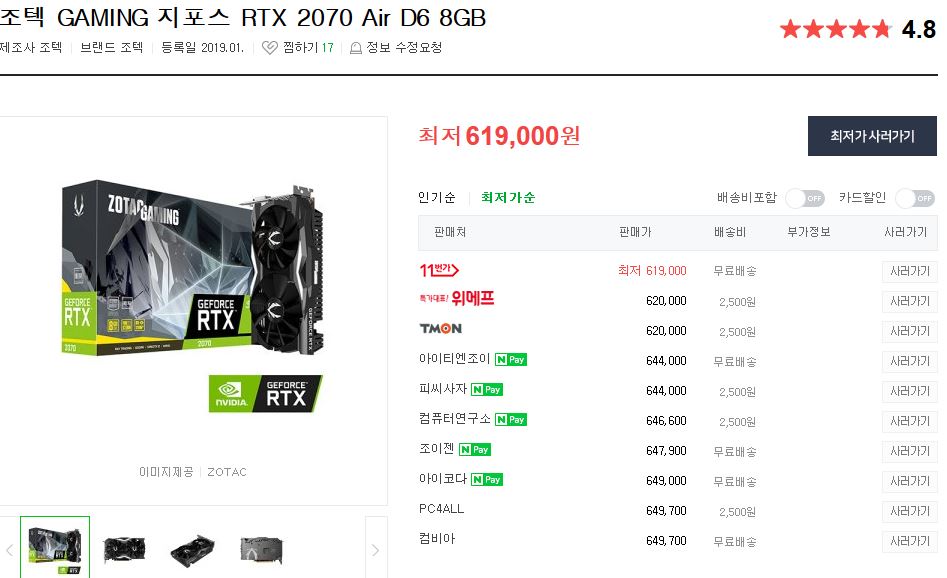Click 사러가기 for the 컴비아 row
Screen dimensions: 947x578
[910, 541]
